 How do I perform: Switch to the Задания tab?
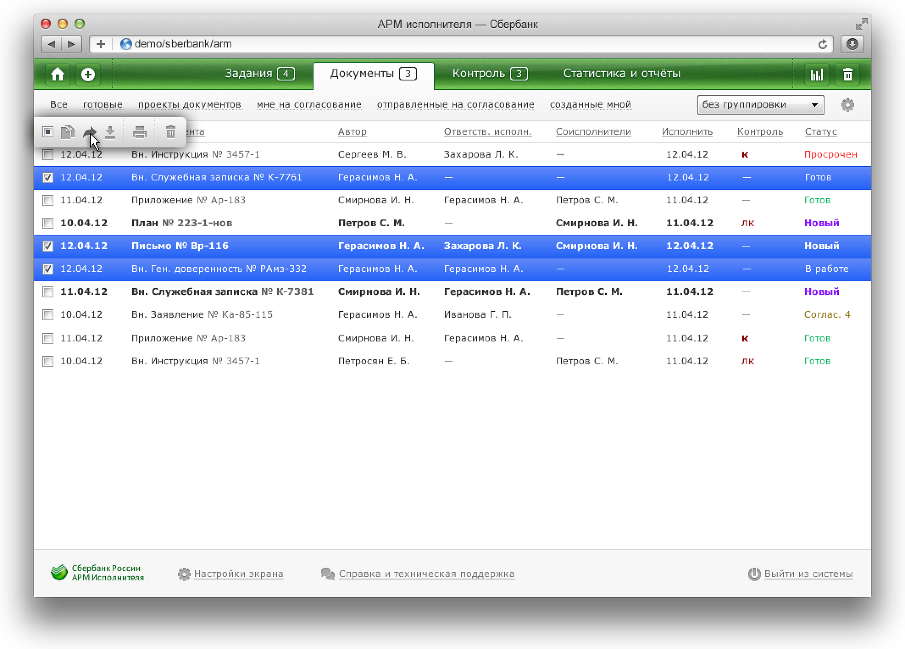[x=259, y=74]
